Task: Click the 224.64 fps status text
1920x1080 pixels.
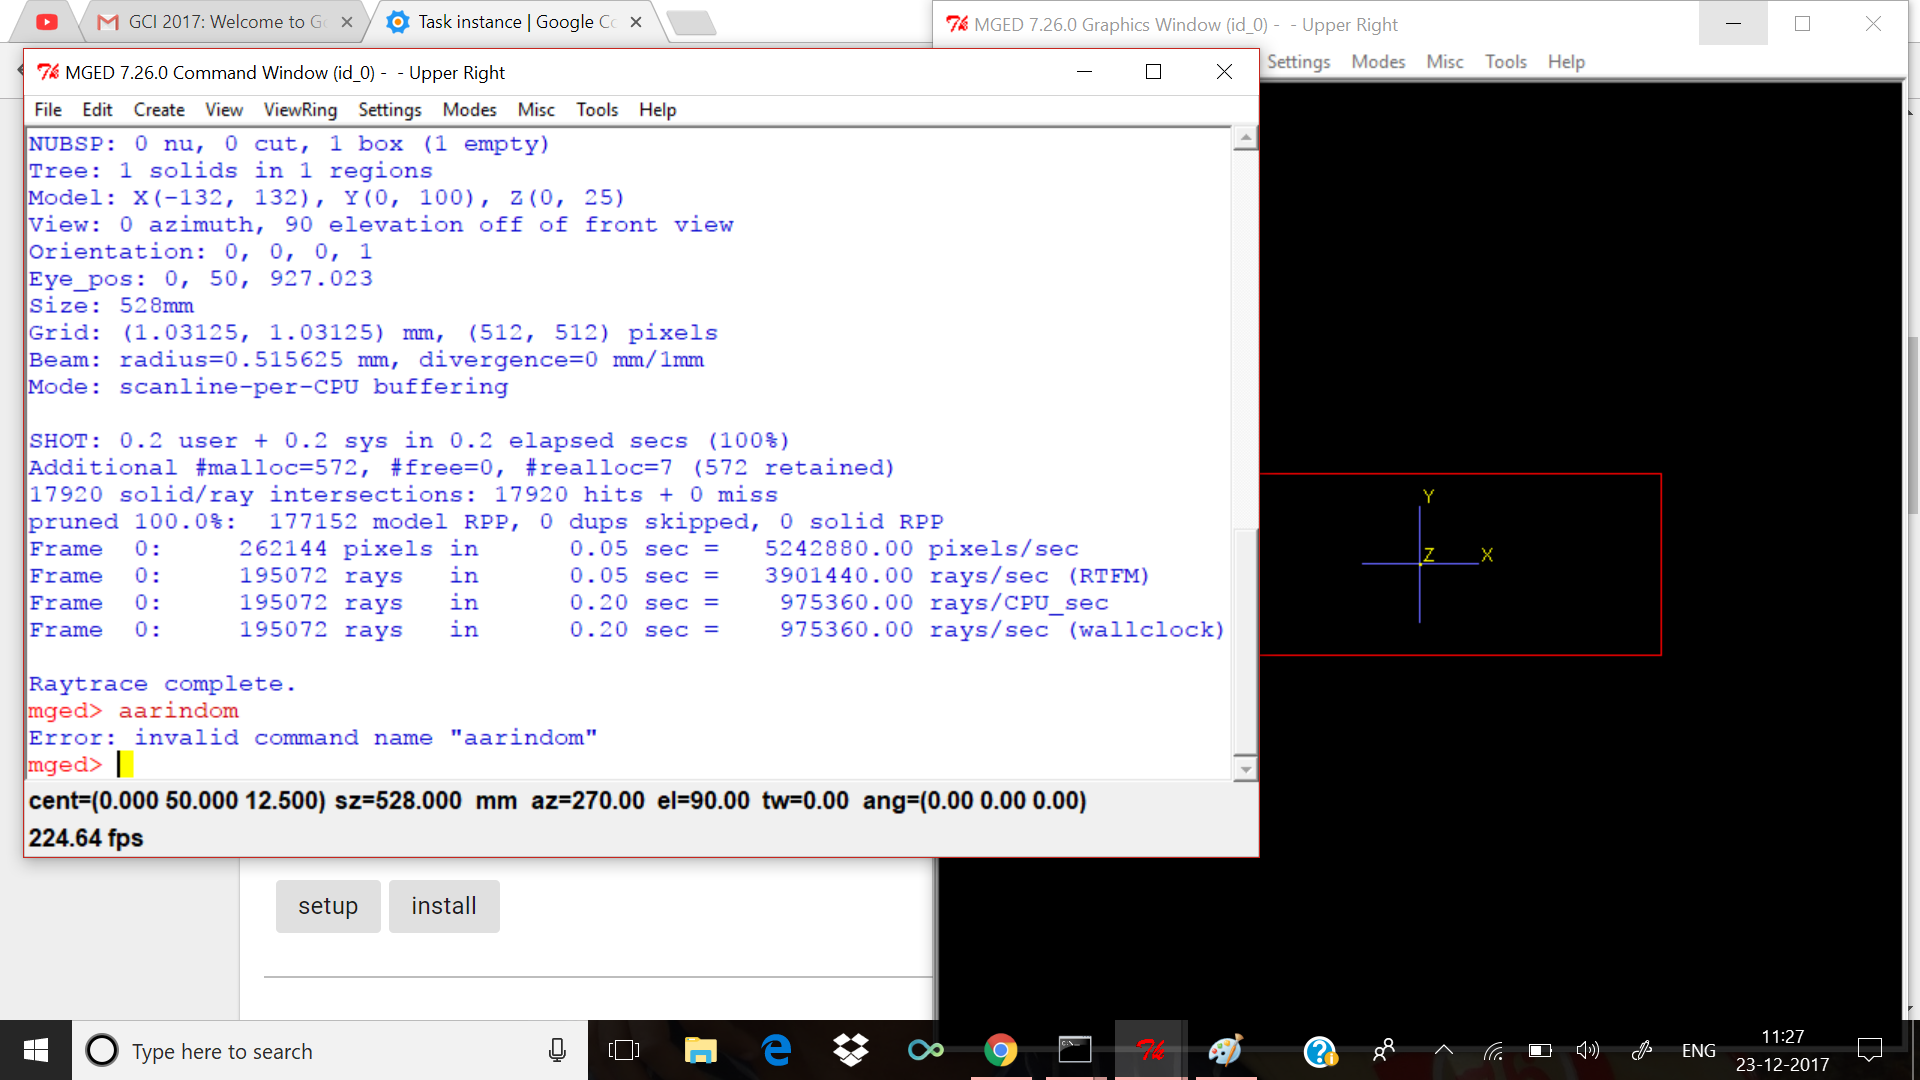Action: pyautogui.click(x=86, y=838)
